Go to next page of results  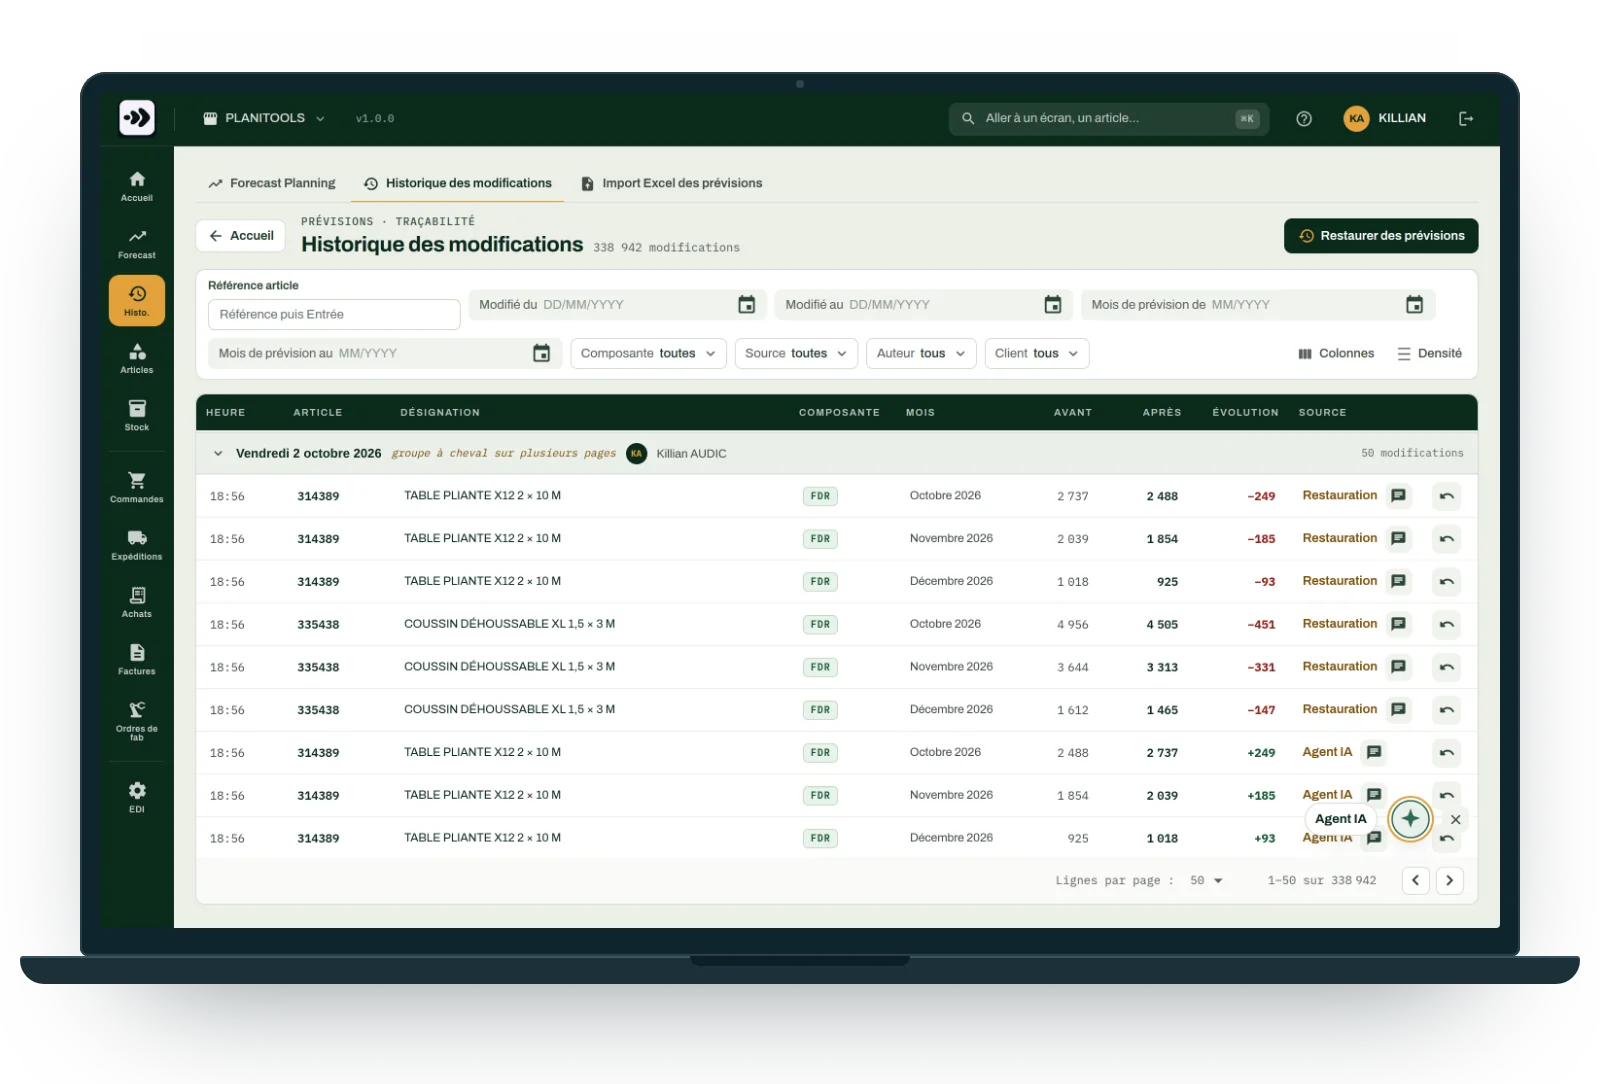coord(1450,881)
